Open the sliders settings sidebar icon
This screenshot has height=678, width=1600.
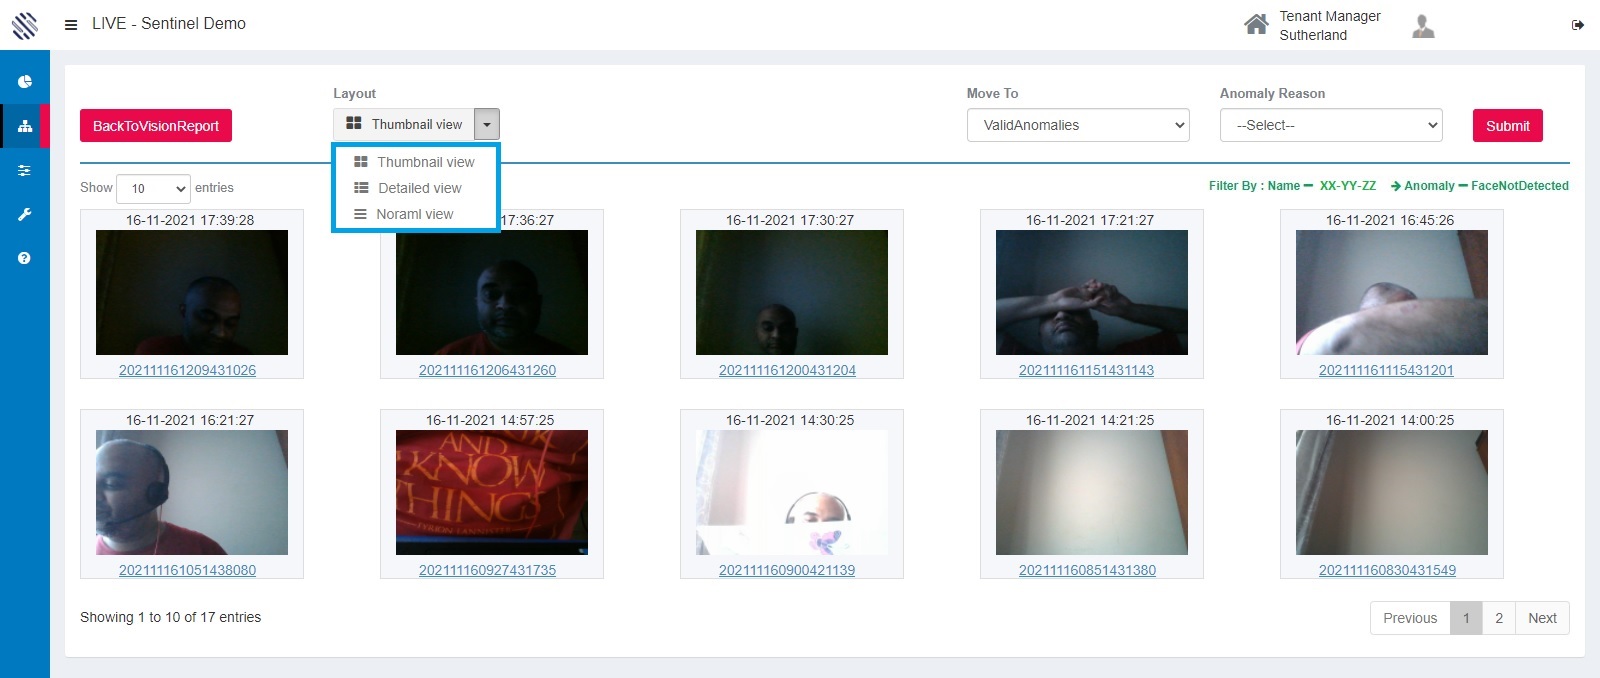coord(25,171)
